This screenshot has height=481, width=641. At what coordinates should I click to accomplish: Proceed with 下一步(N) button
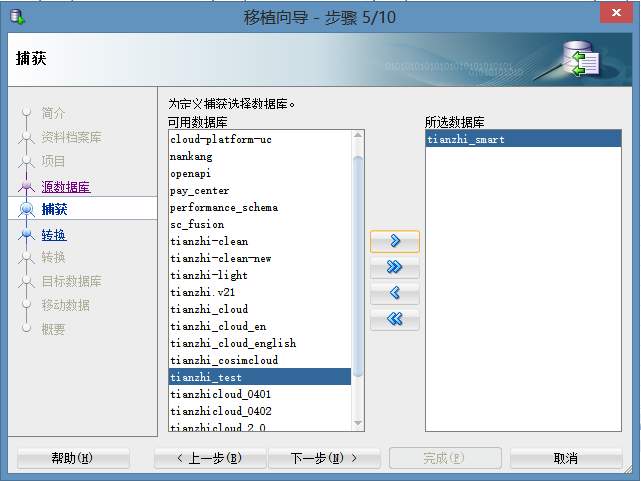[324, 458]
